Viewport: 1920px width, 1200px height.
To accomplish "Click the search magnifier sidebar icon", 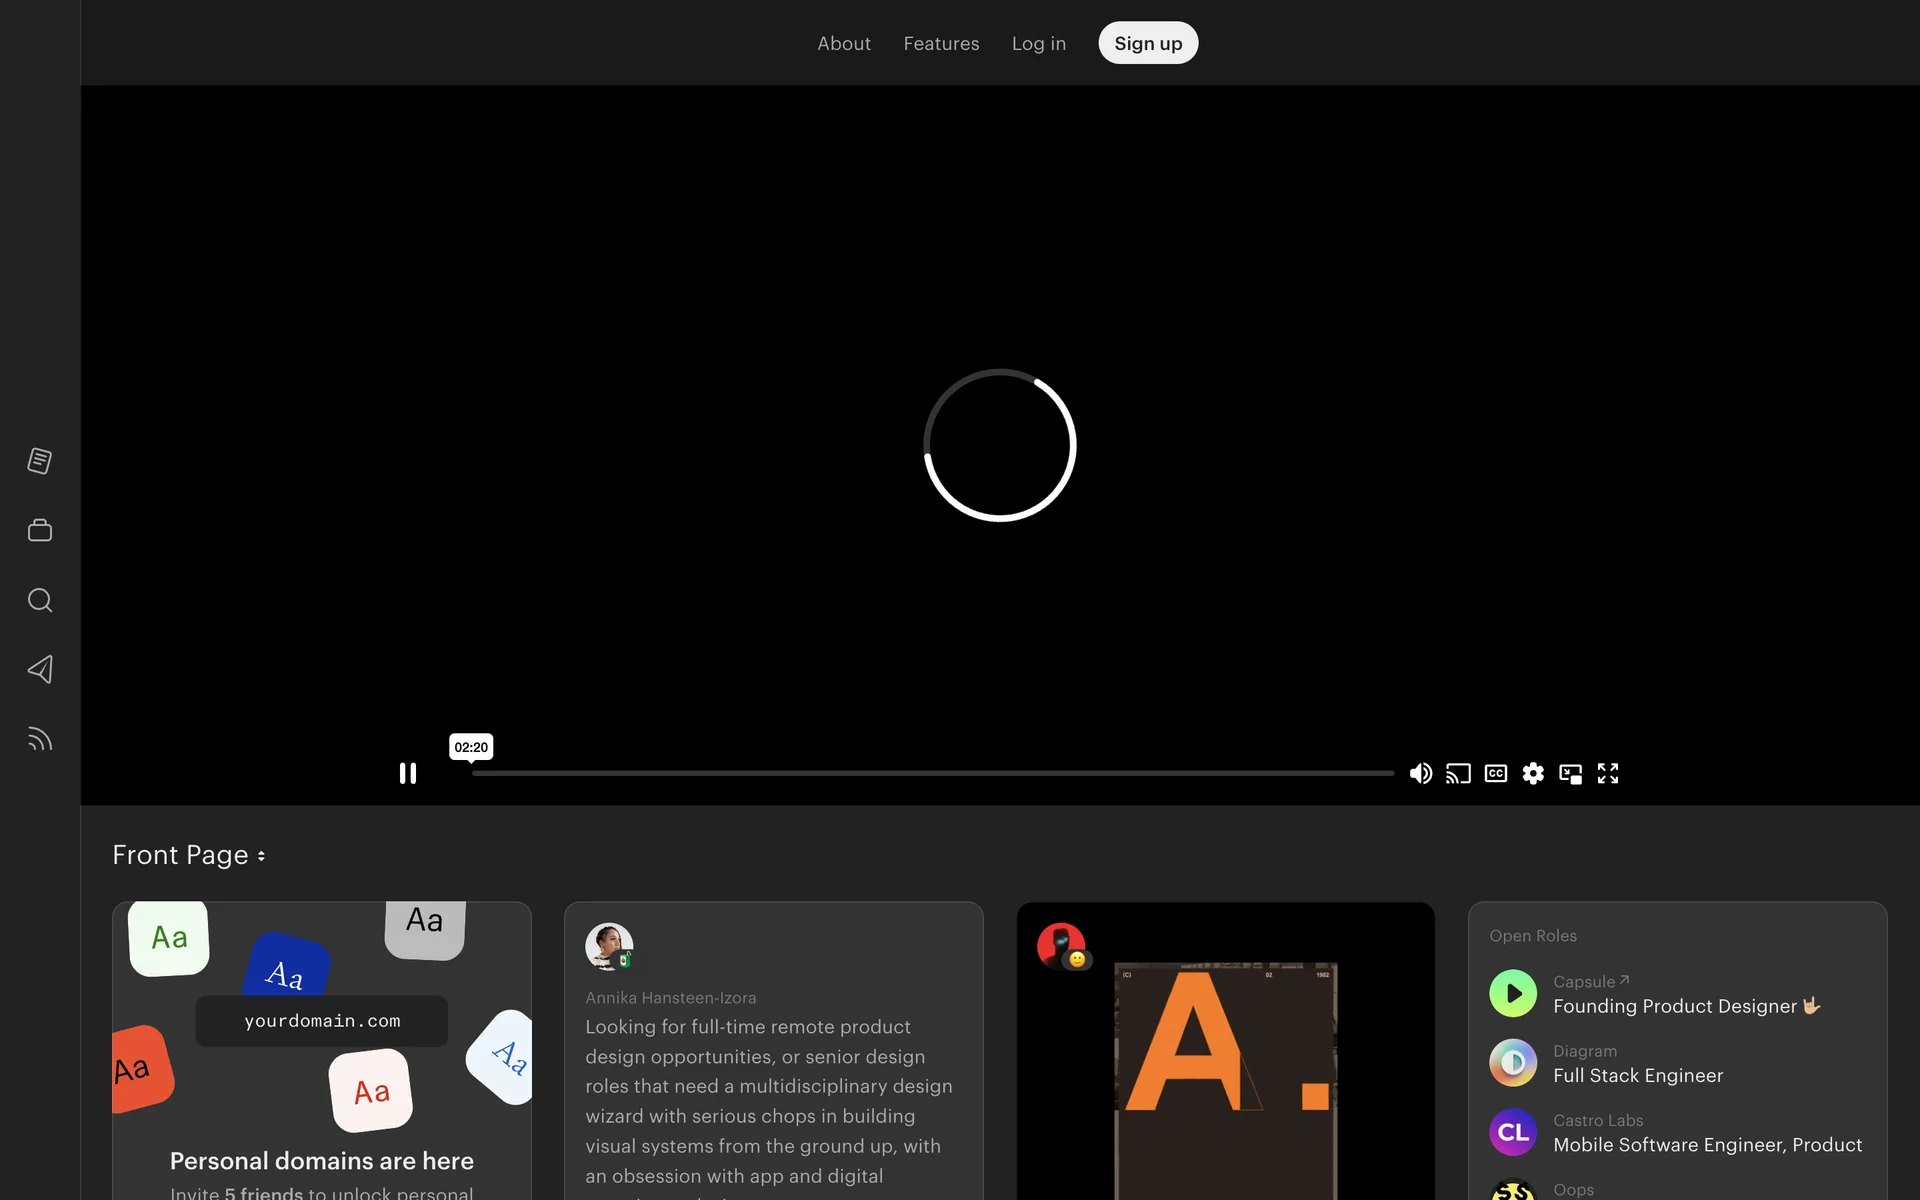I will [40, 600].
